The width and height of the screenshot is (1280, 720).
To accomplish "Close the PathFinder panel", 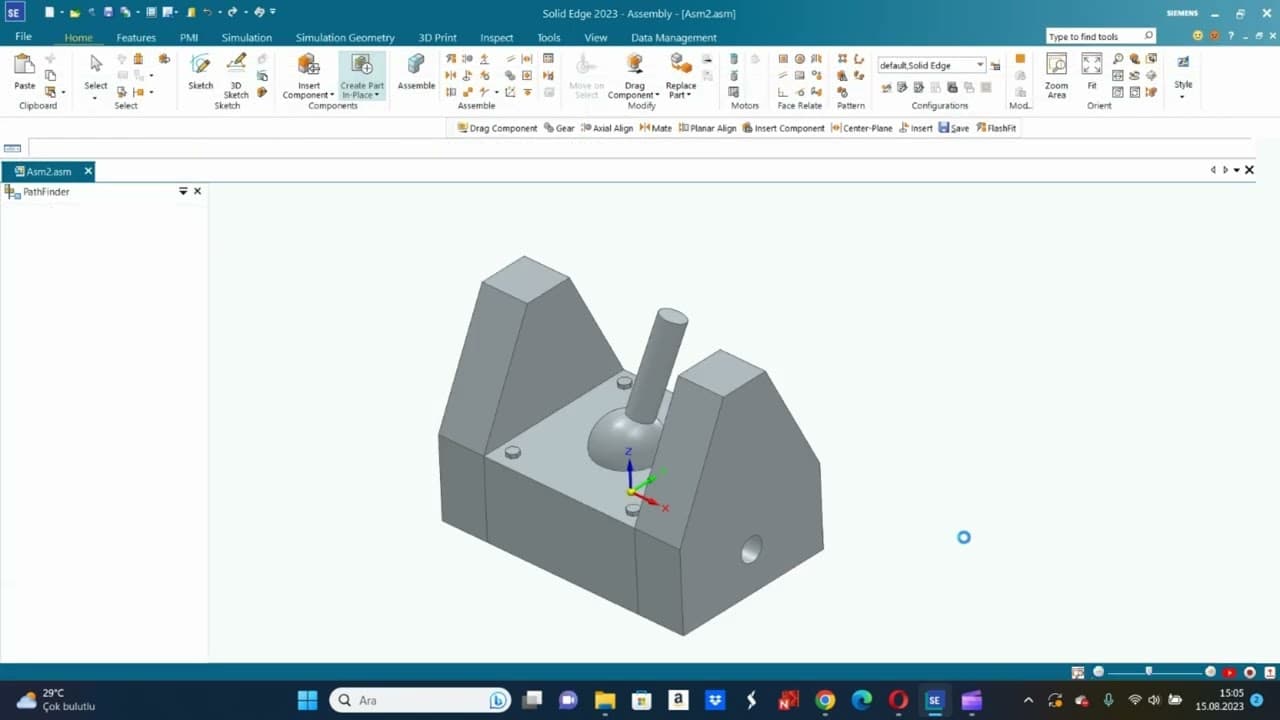I will coord(197,191).
